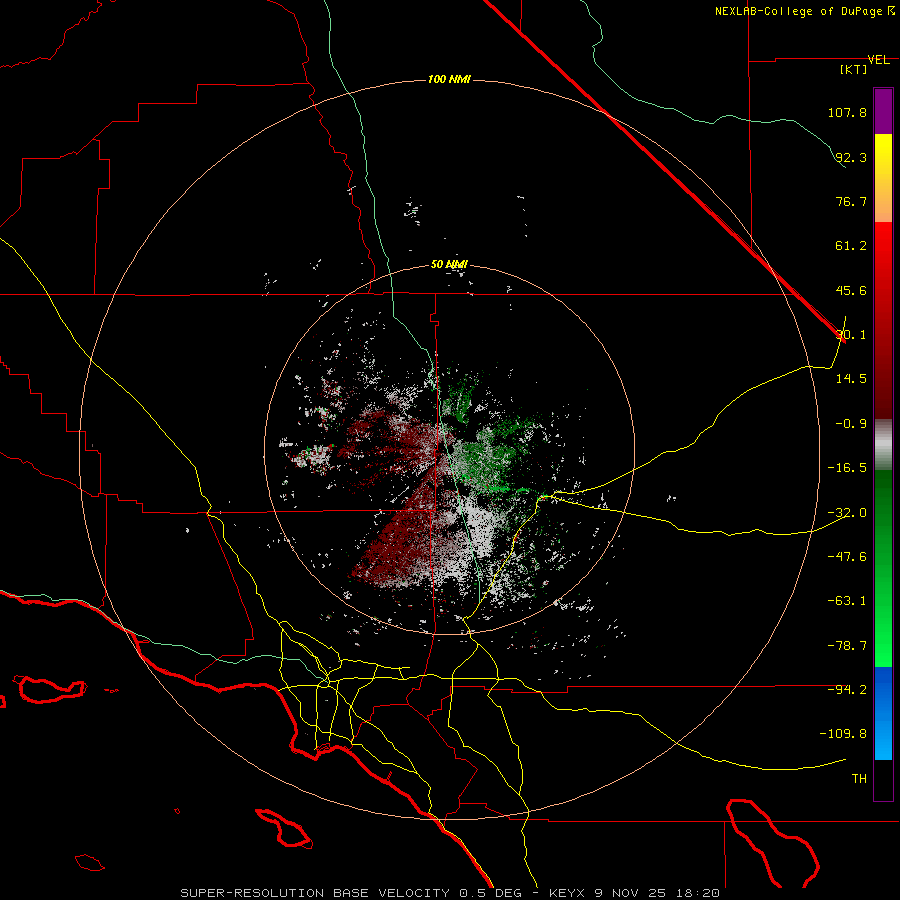Viewport: 900px width, 900px height.
Task: Pick the red segment of the velocity scale
Action: (x=883, y=320)
